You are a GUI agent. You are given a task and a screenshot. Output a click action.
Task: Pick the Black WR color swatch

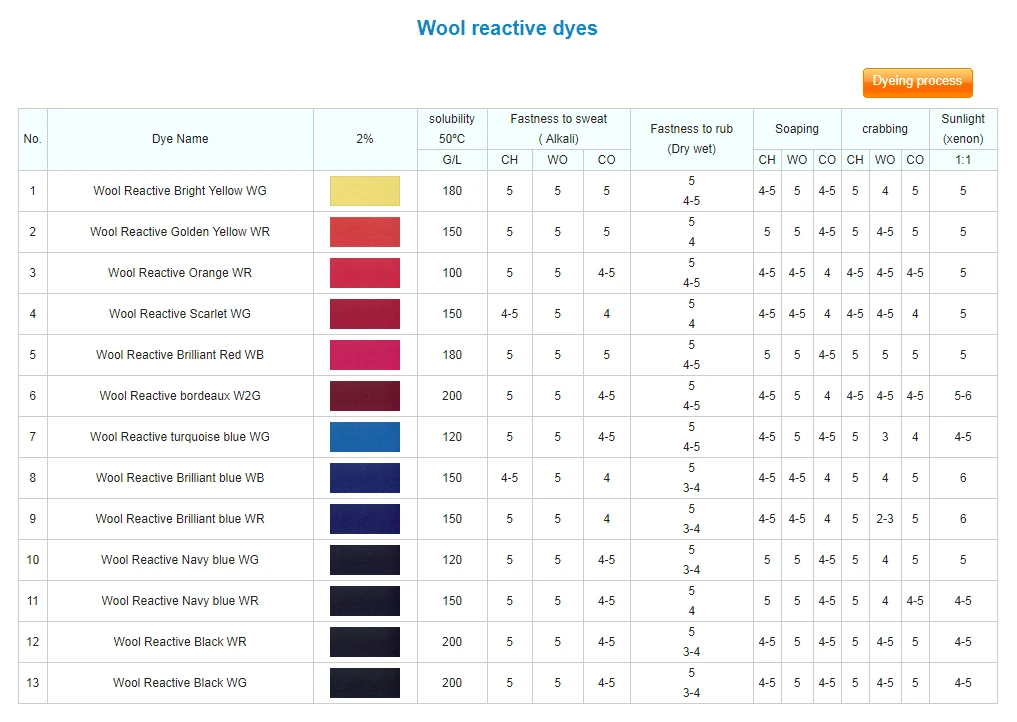(365, 642)
